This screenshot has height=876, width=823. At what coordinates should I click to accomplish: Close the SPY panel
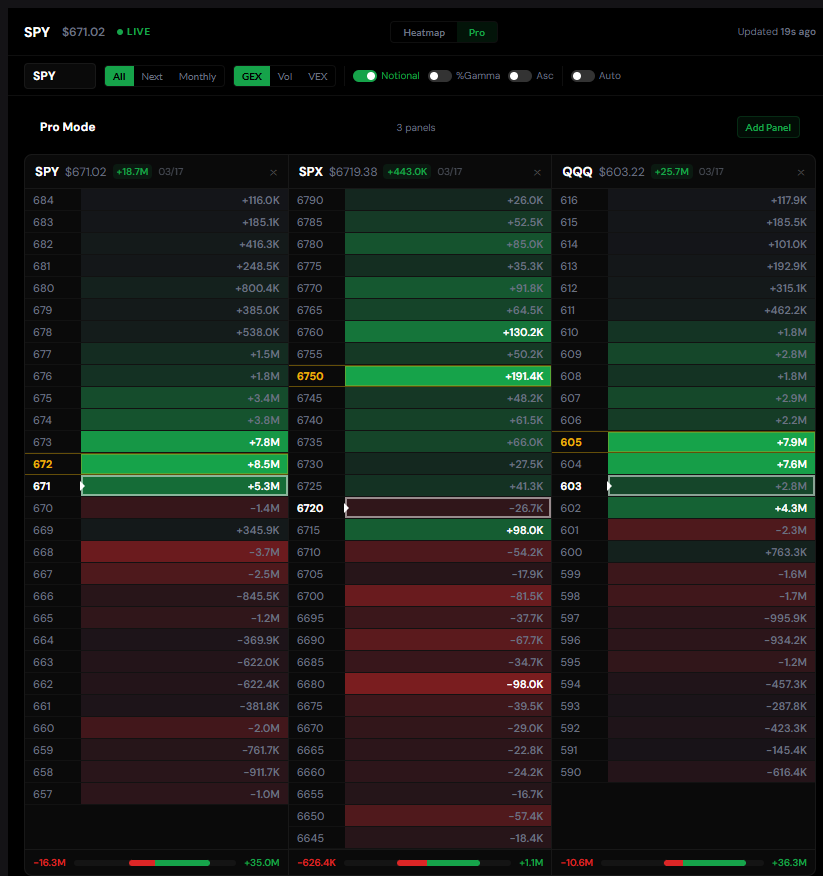273,172
